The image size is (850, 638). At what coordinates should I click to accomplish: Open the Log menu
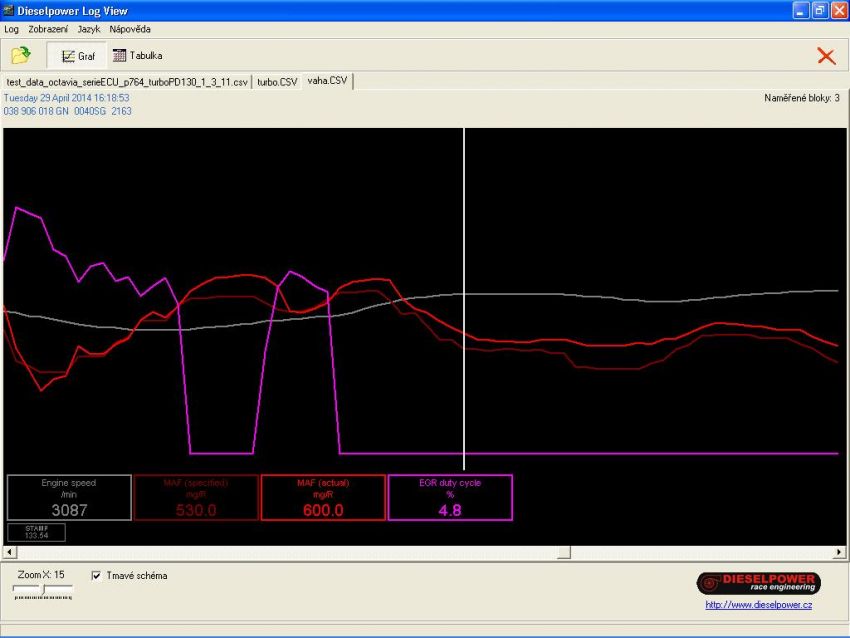(x=11, y=29)
